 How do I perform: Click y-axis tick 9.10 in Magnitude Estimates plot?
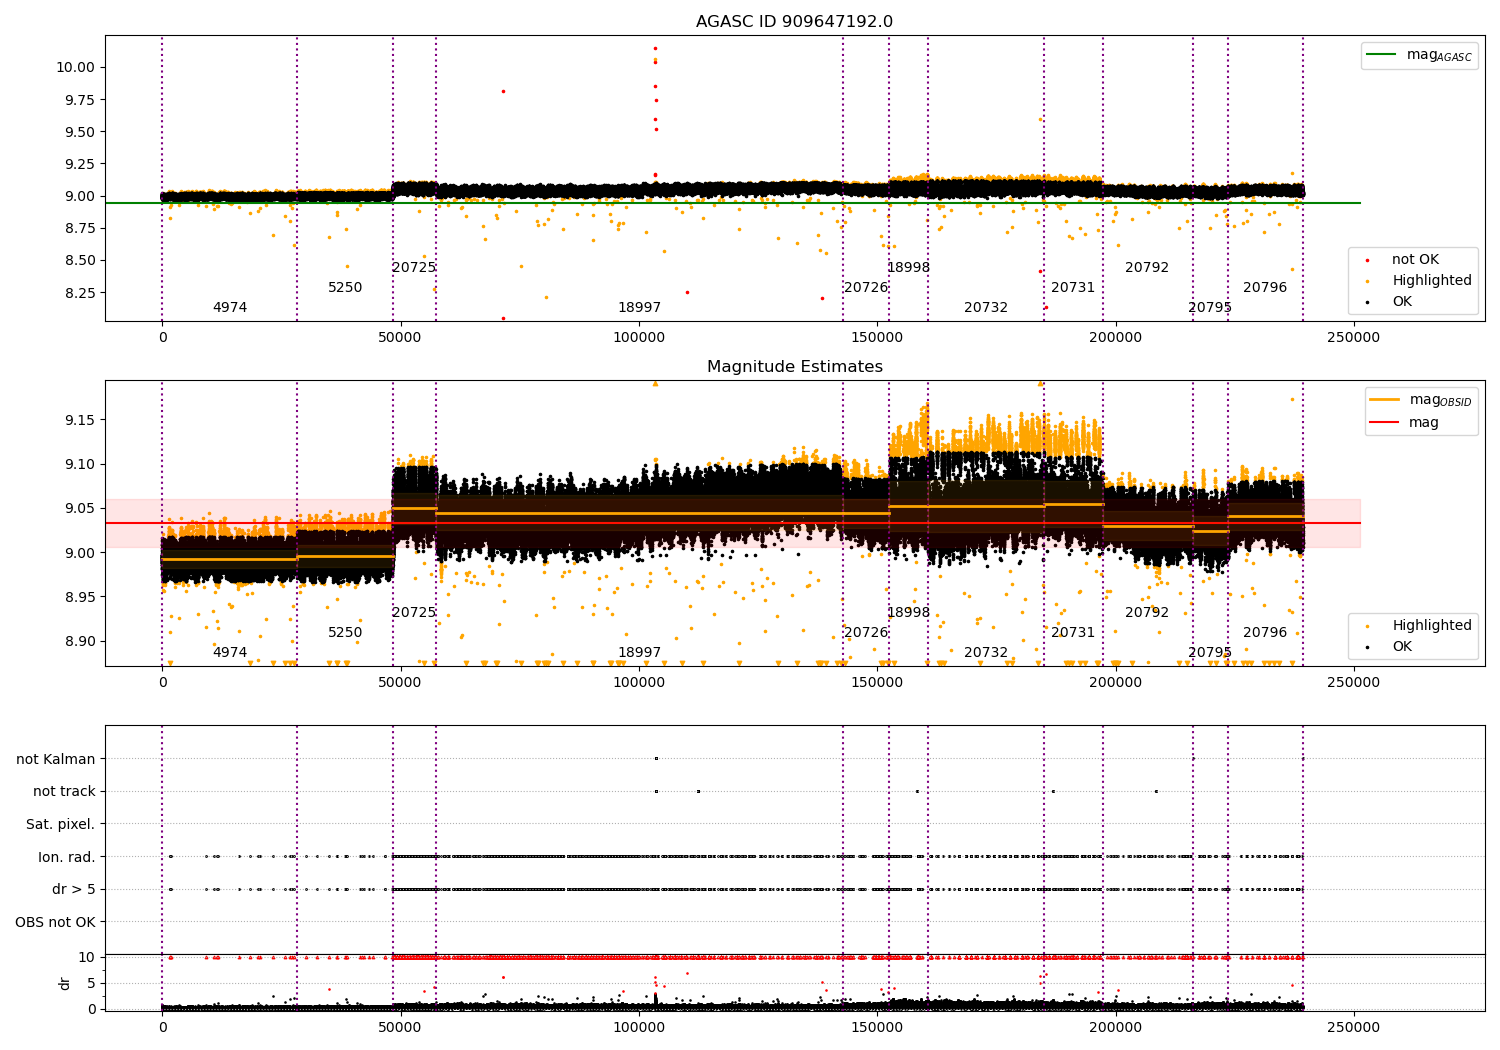pos(79,465)
